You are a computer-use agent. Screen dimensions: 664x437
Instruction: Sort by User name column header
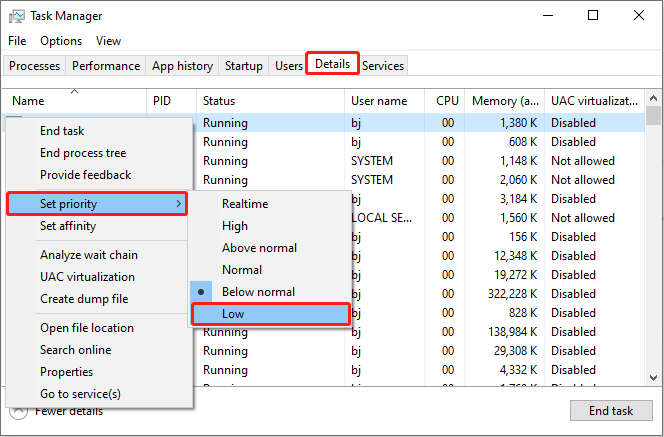(385, 101)
